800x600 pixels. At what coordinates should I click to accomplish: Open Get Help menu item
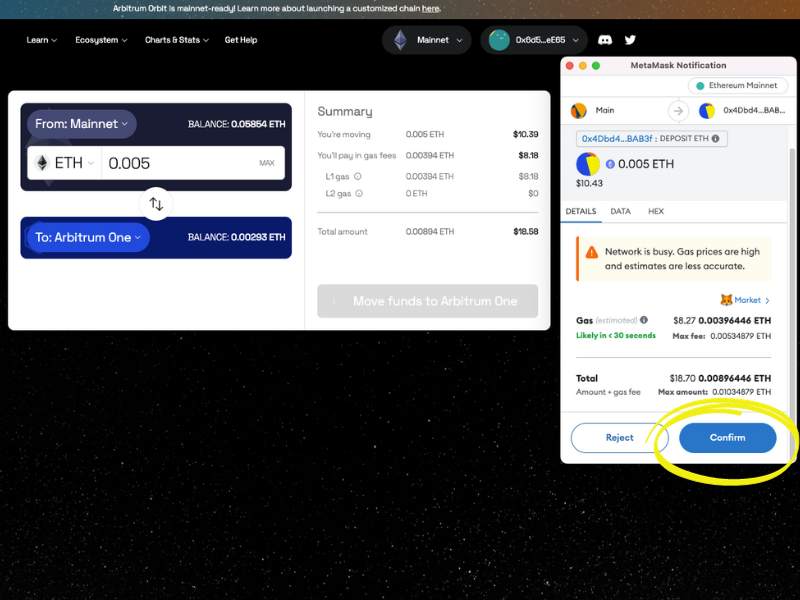tap(241, 40)
